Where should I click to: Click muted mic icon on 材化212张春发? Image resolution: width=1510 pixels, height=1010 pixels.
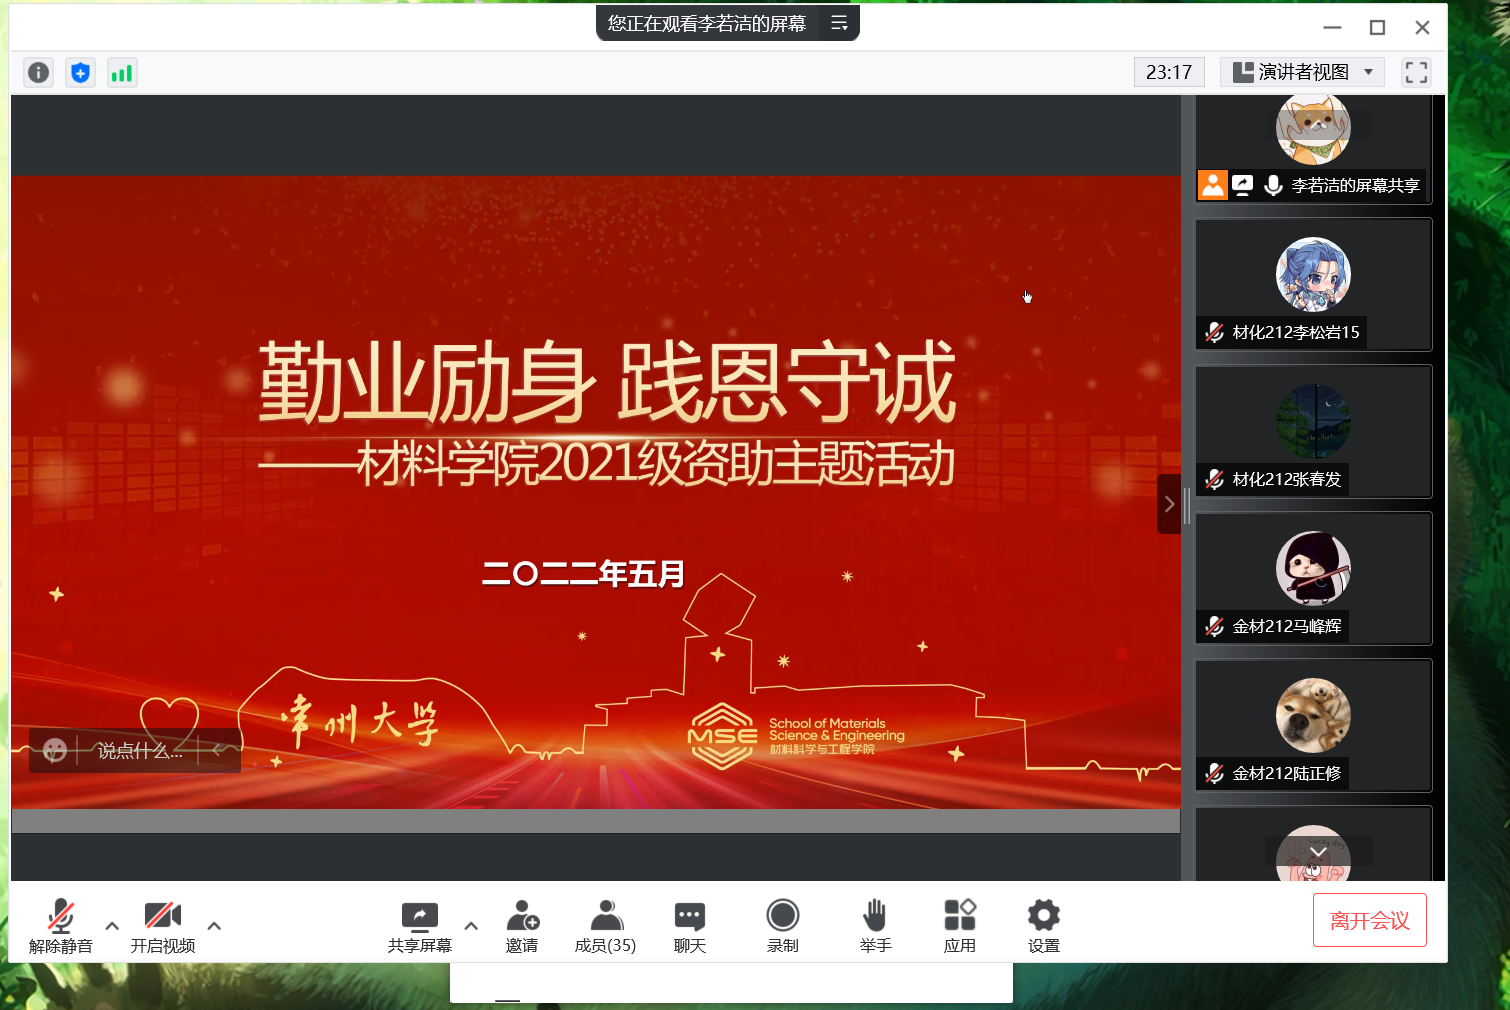1215,479
